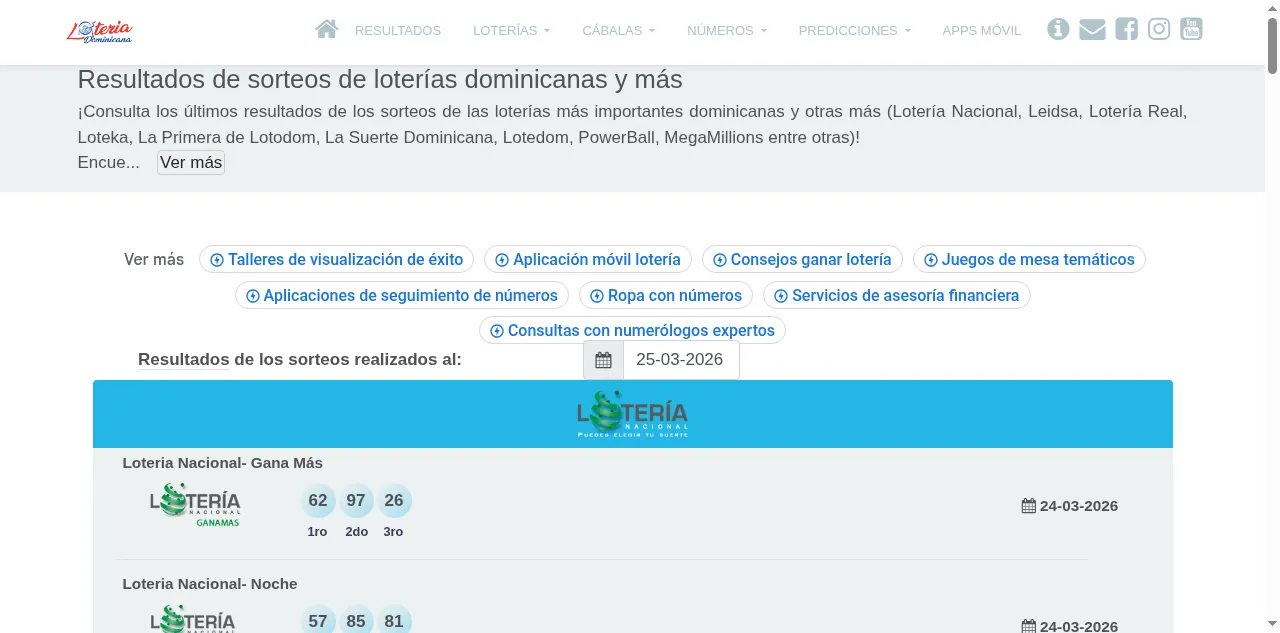Visit the Facebook page icon
Image resolution: width=1280 pixels, height=633 pixels.
pos(1126,29)
